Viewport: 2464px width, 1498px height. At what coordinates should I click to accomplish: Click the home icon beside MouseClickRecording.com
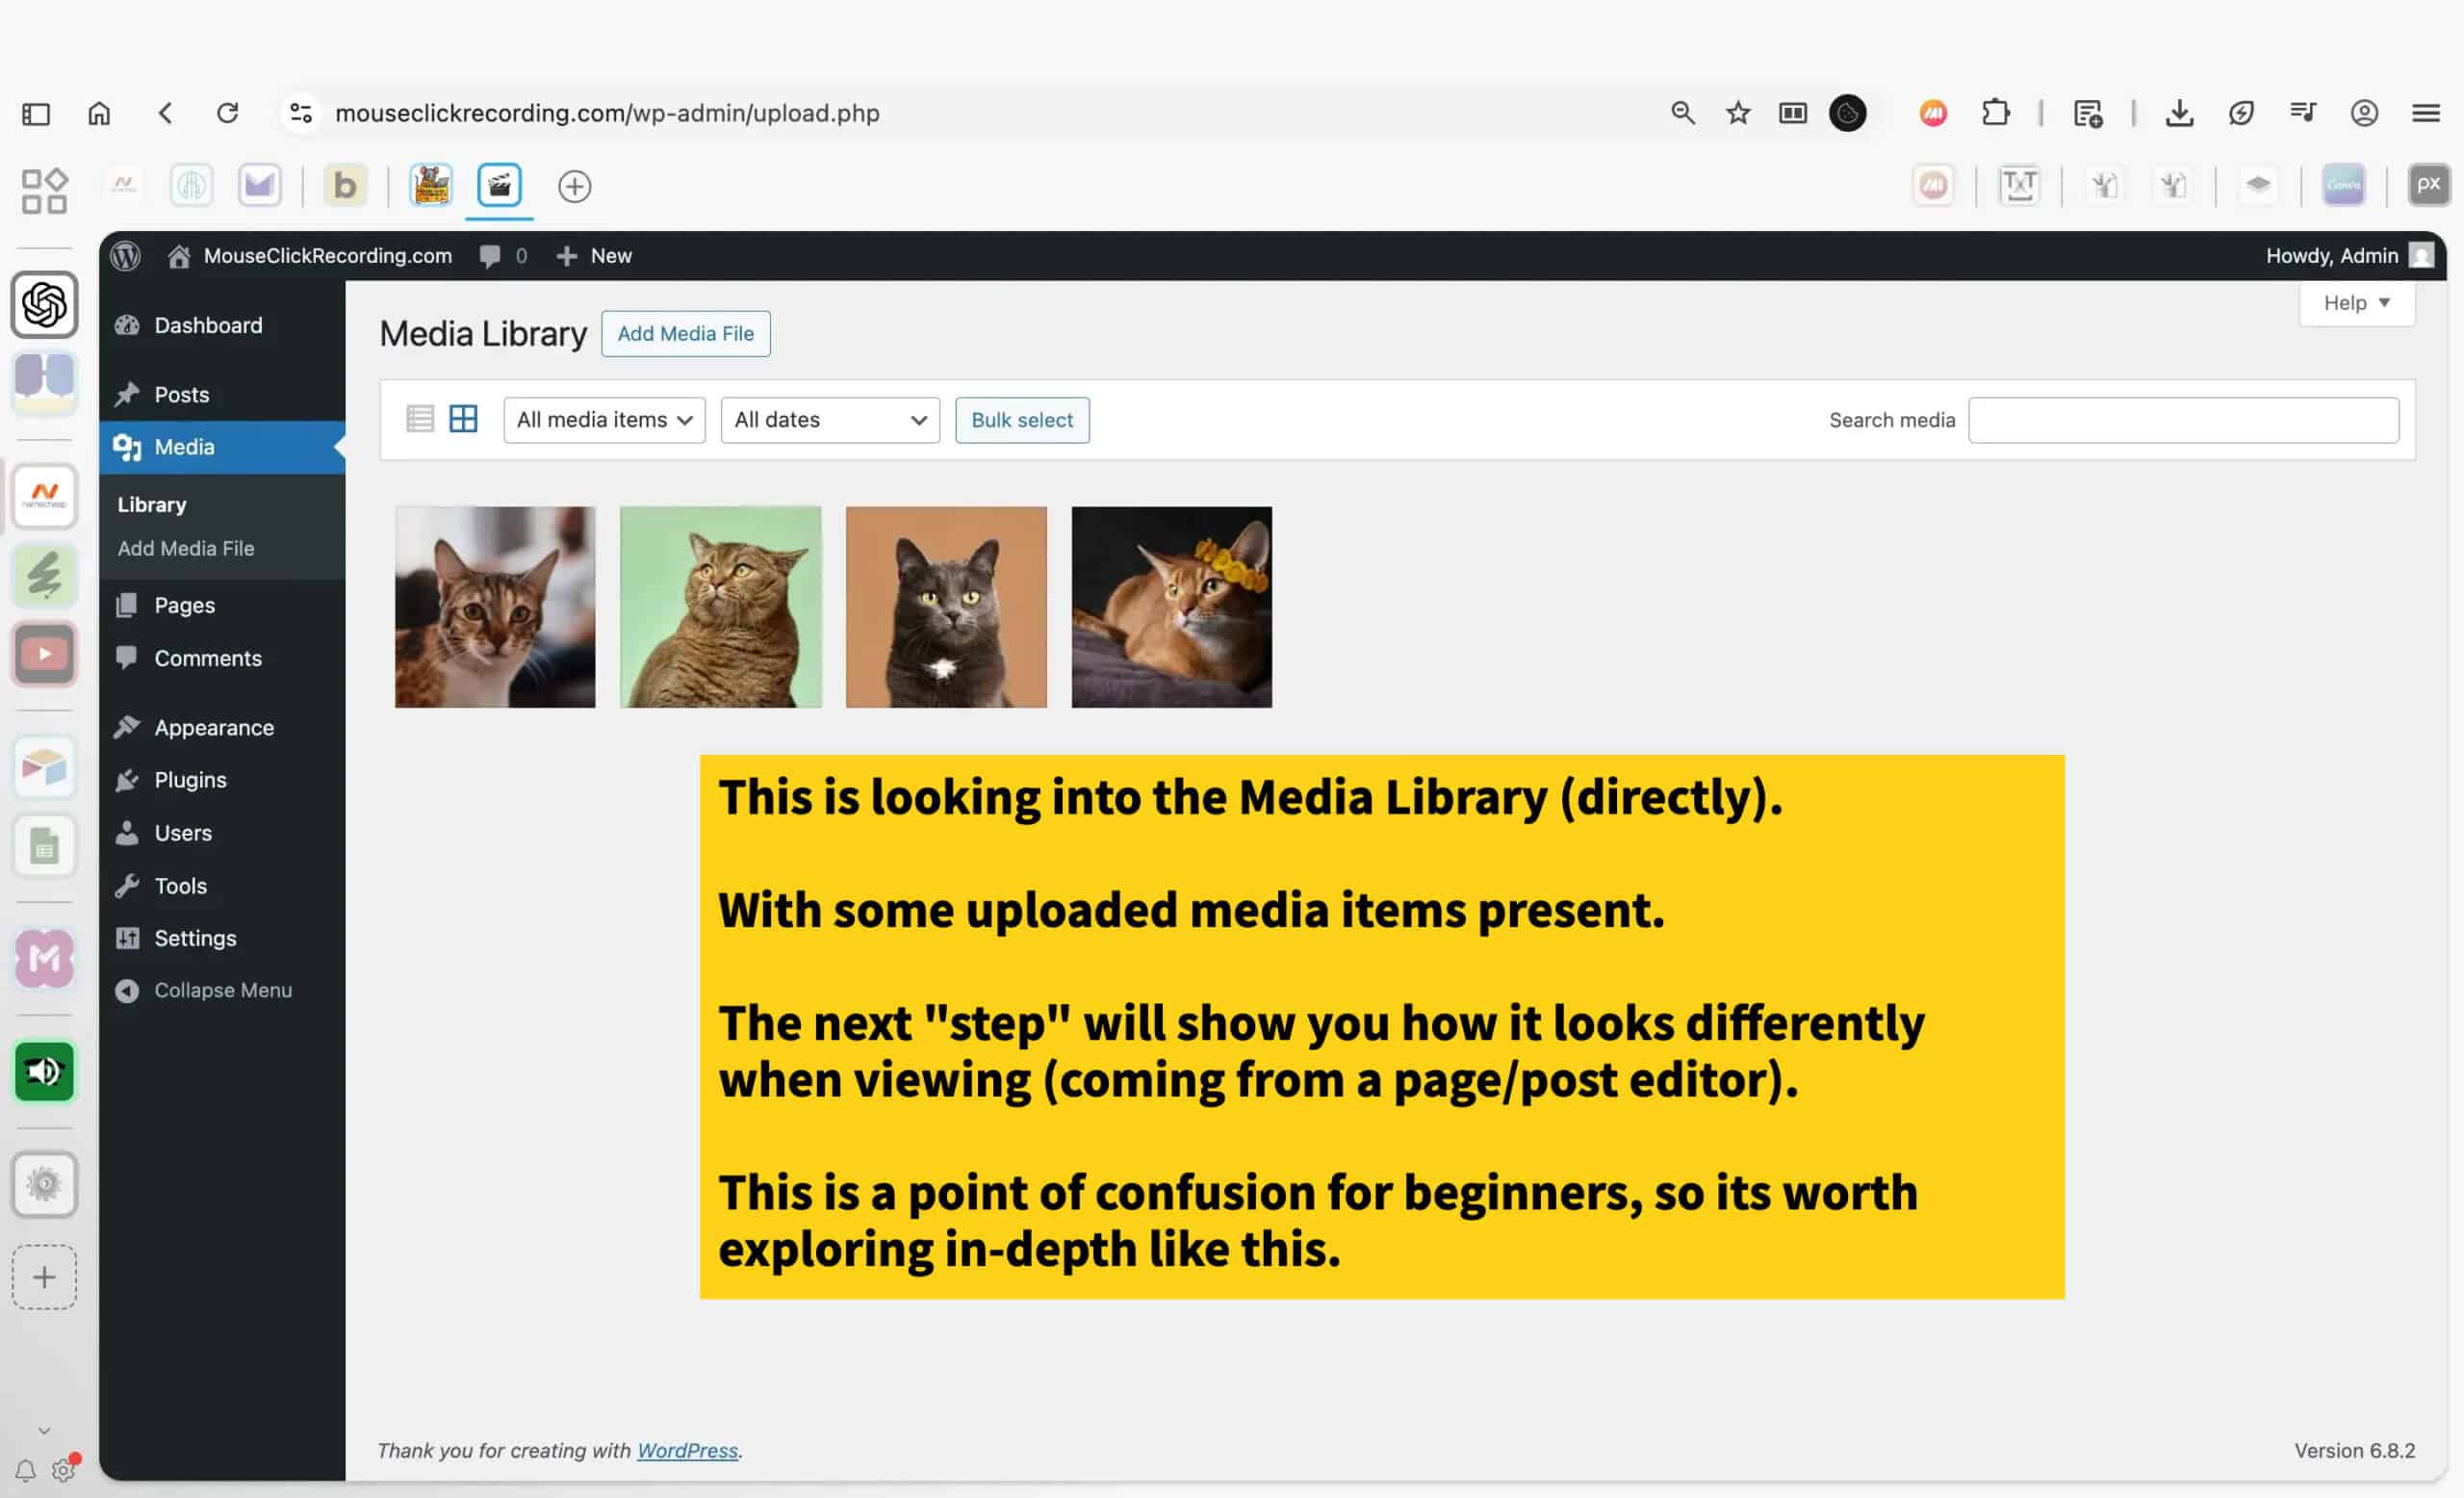click(179, 256)
